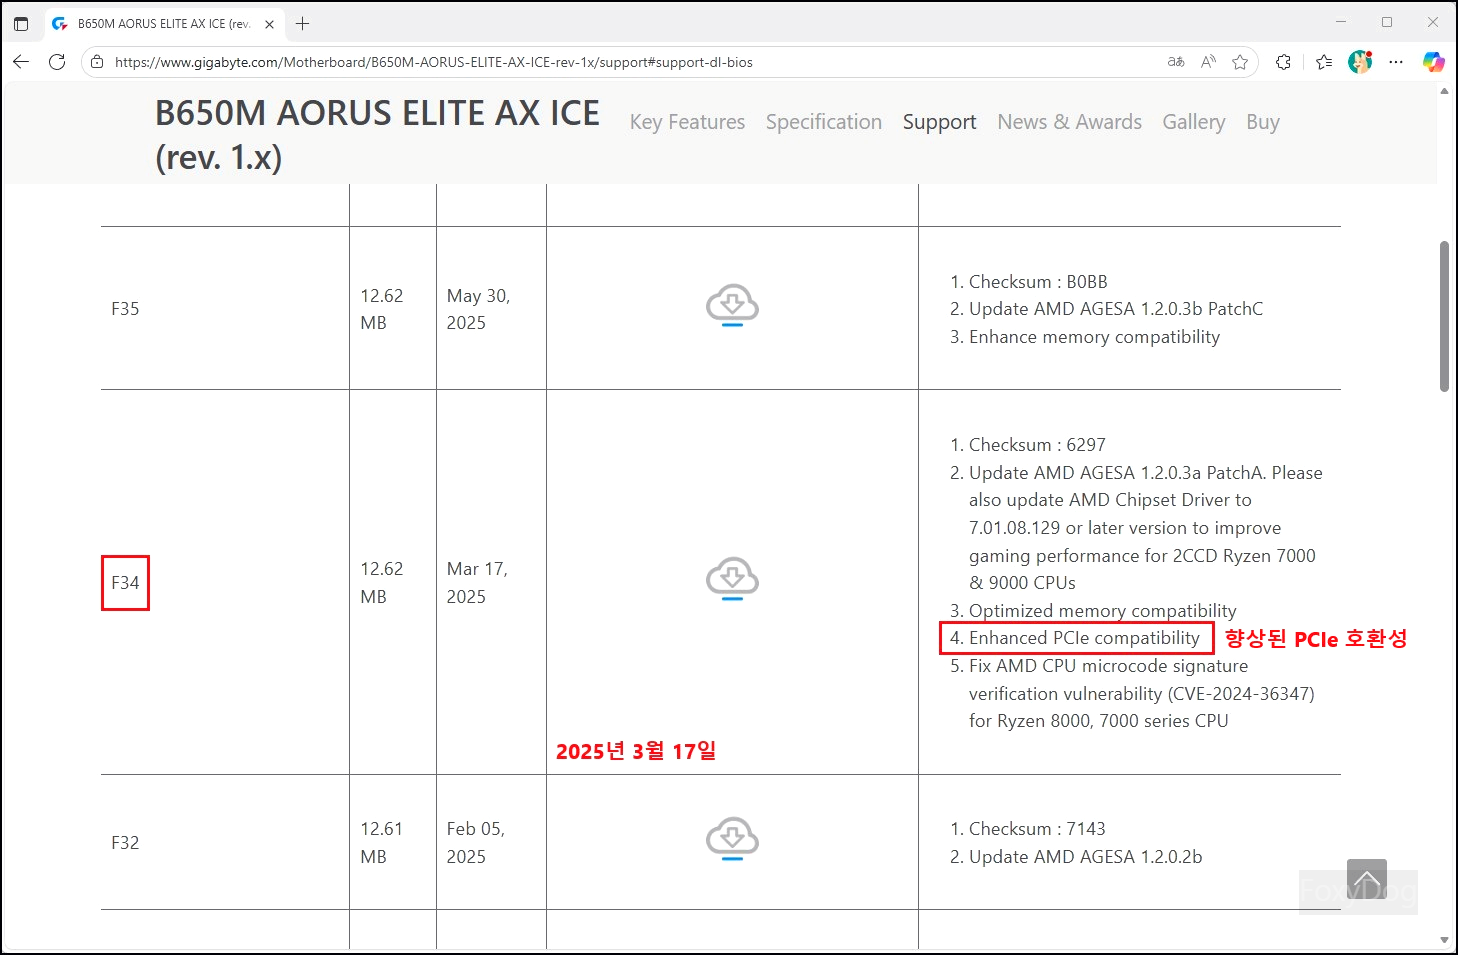Open the browser profile avatar
Screen dimensions: 1458x955
(x=1360, y=62)
